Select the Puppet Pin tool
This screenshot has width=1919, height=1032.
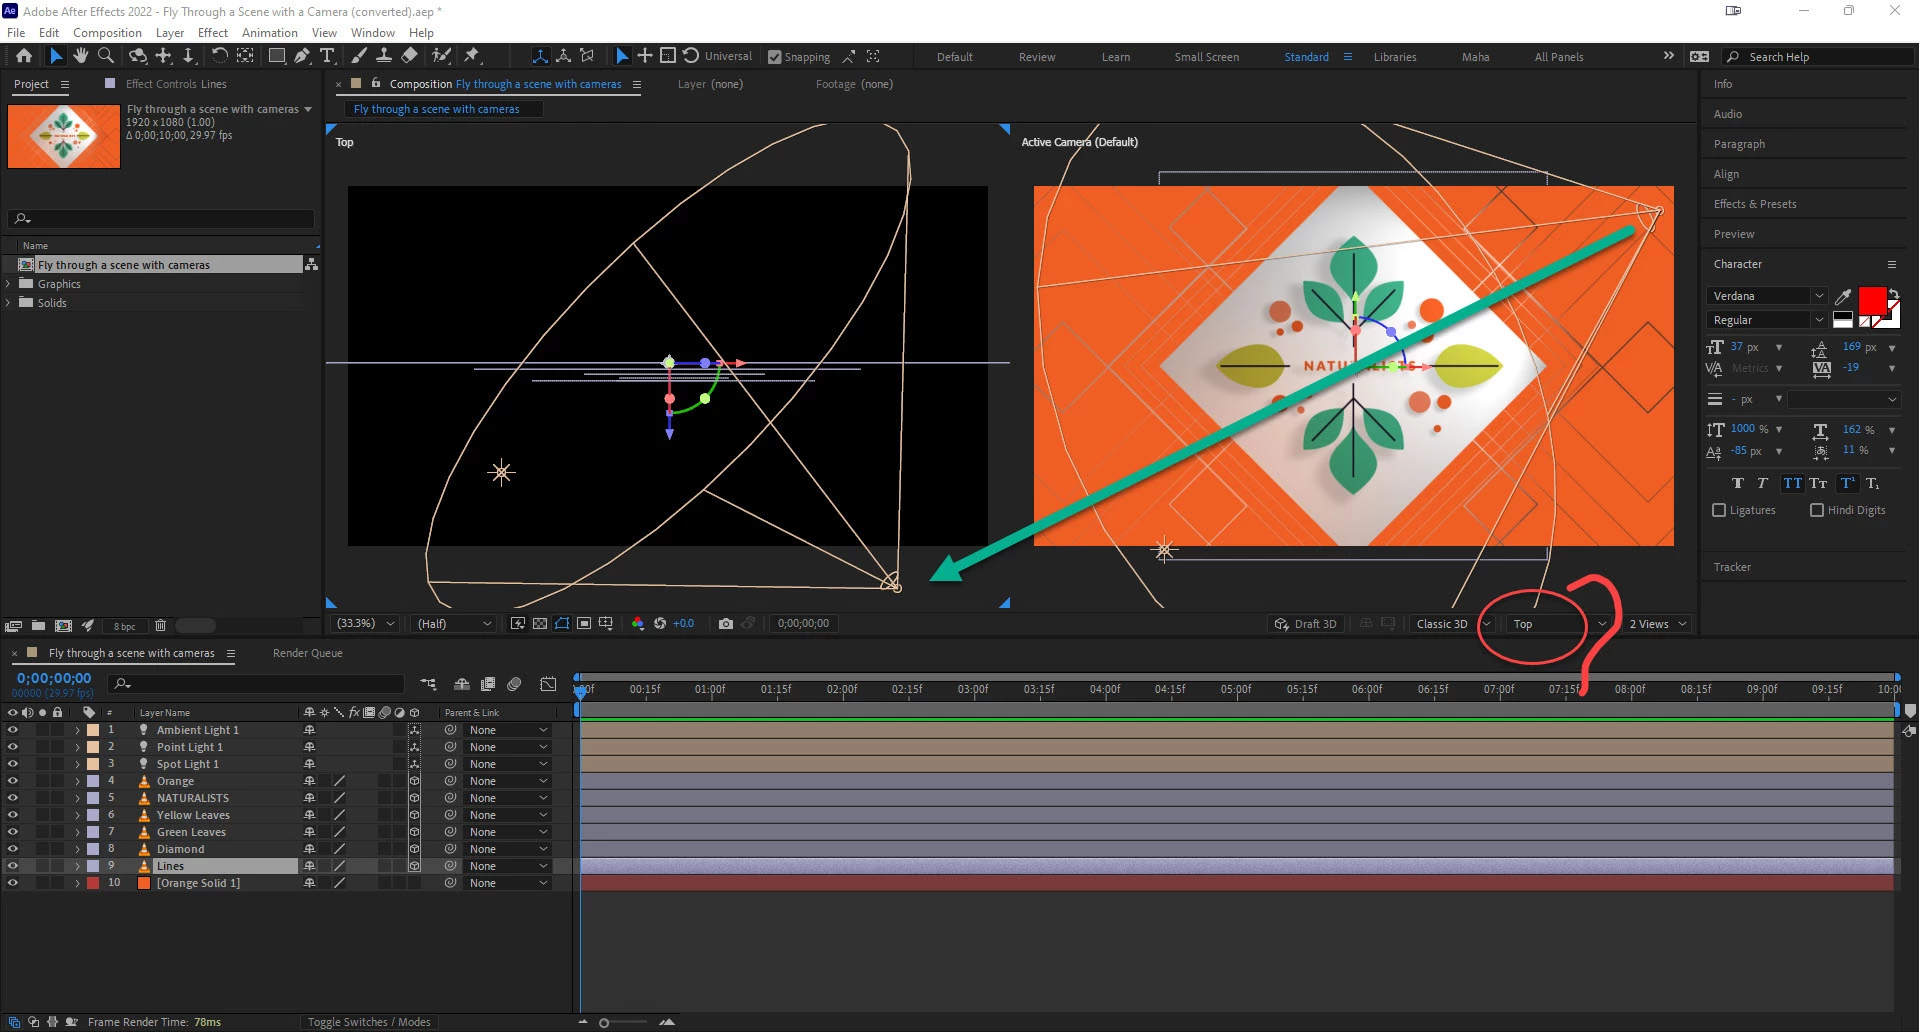coord(472,56)
